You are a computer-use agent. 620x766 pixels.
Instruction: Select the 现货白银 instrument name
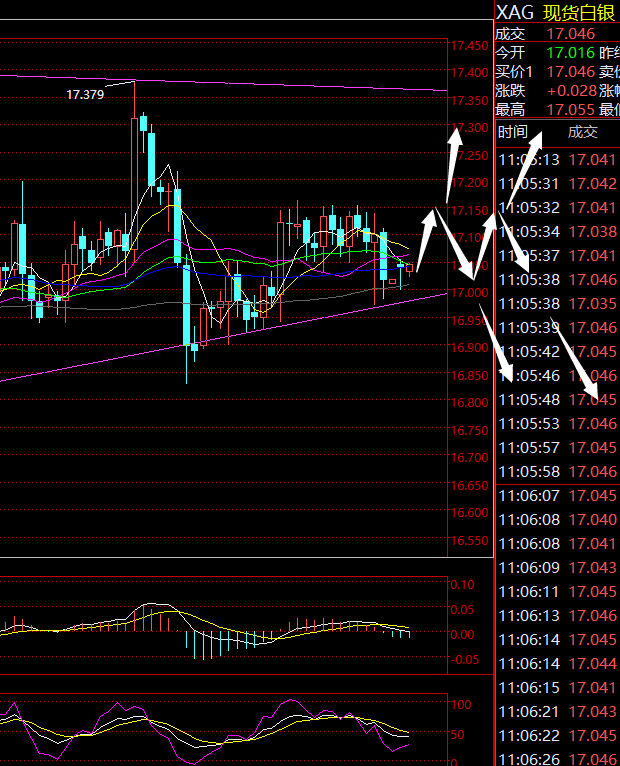coord(579,13)
